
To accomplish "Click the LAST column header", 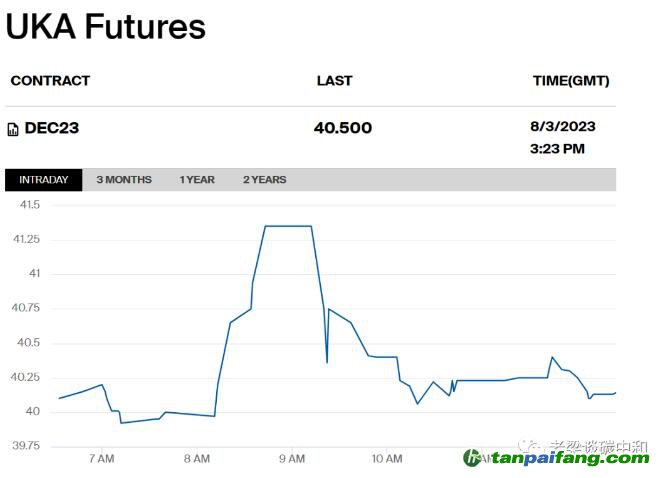I will coord(334,81).
